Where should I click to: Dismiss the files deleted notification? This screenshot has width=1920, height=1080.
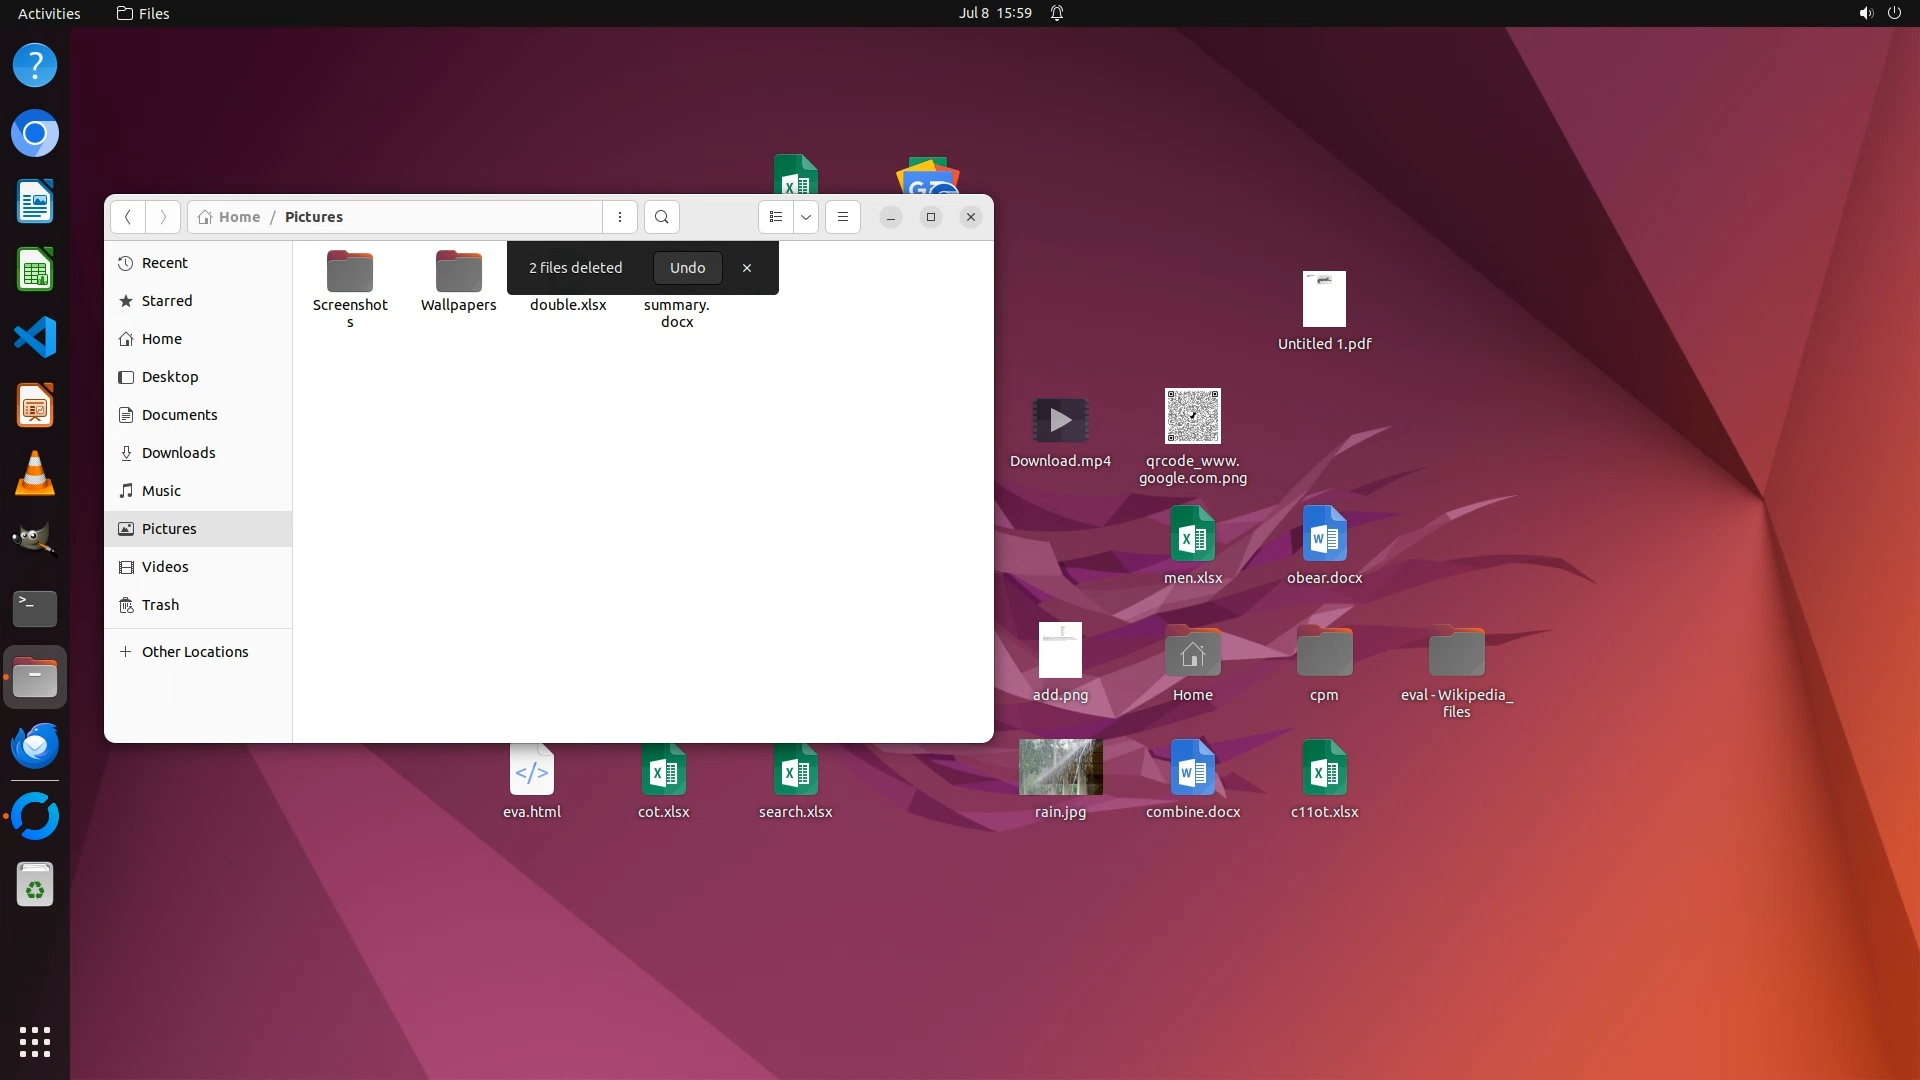[x=747, y=268]
